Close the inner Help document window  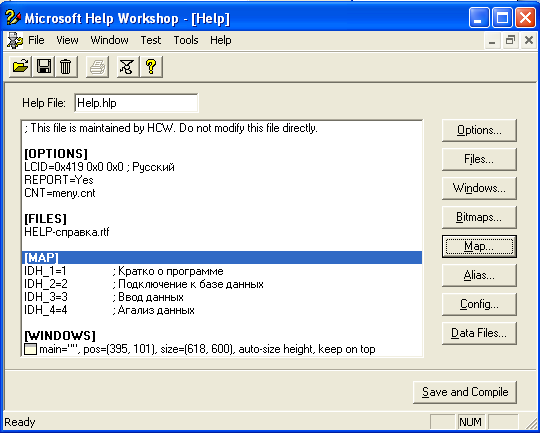[529, 41]
